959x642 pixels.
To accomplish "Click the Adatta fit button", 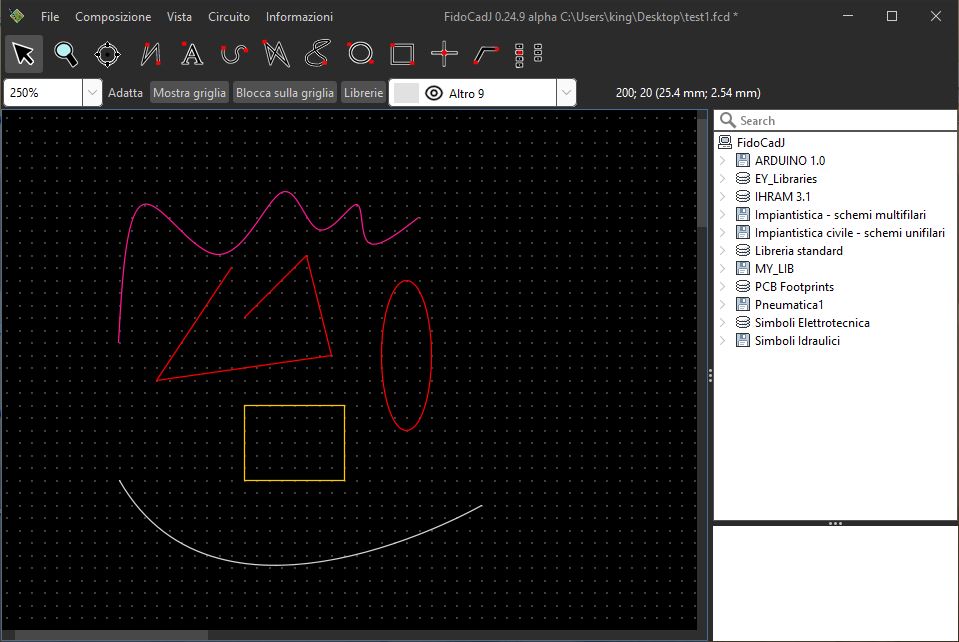I will click(x=126, y=93).
